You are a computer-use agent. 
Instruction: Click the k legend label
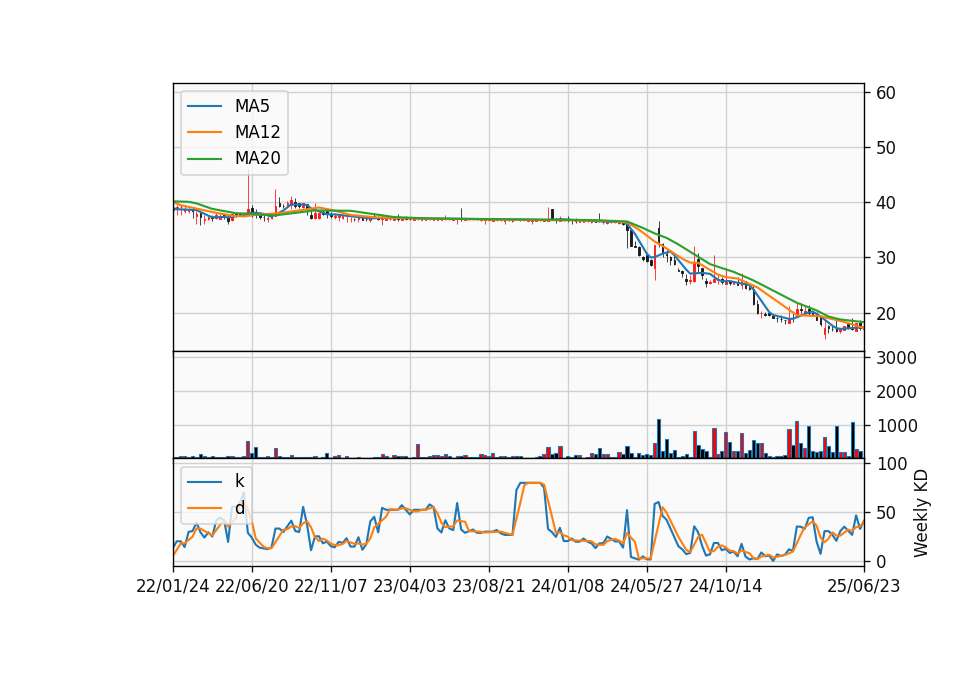point(239,481)
